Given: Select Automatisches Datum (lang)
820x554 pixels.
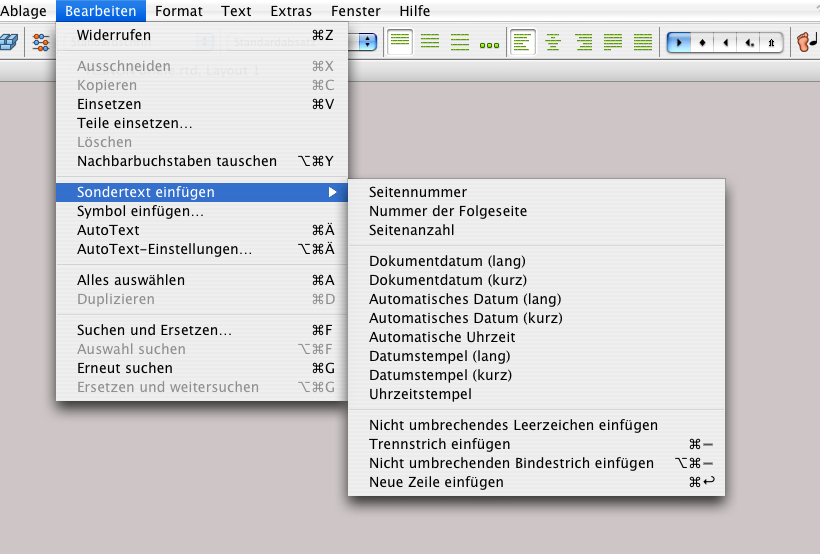Looking at the screenshot, I should 465,299.
